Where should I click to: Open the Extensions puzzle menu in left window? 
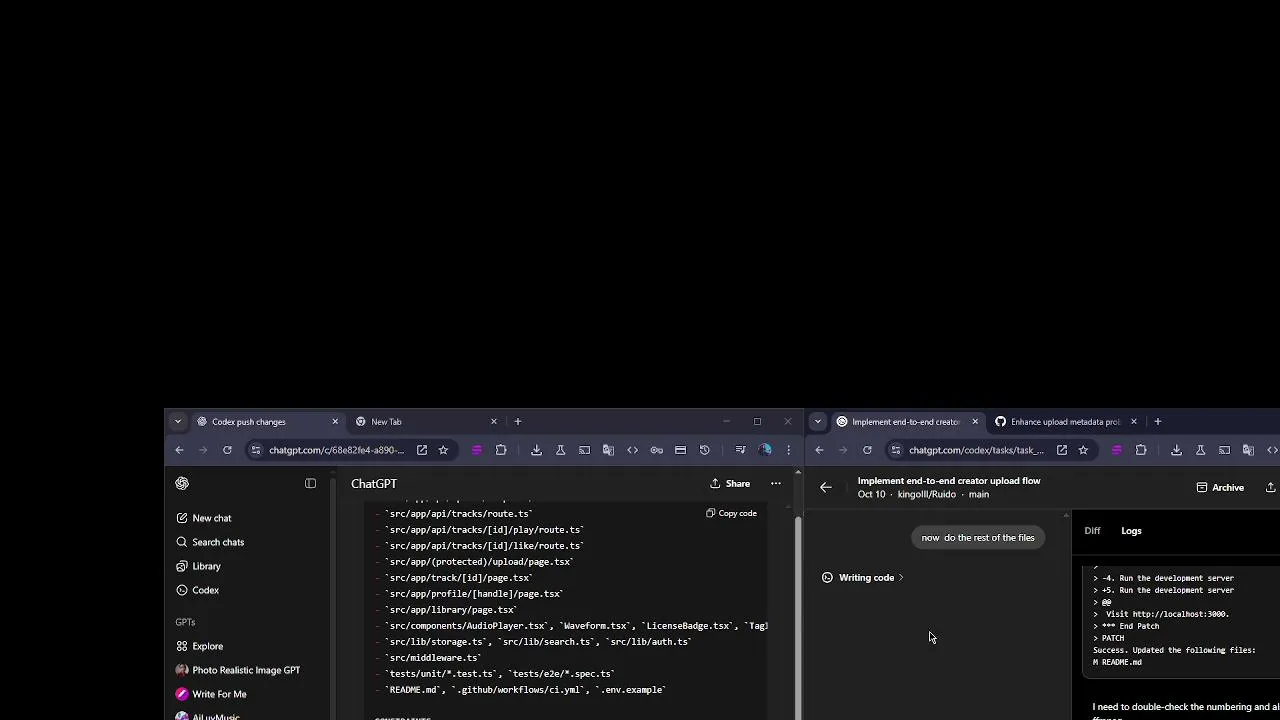pos(501,450)
